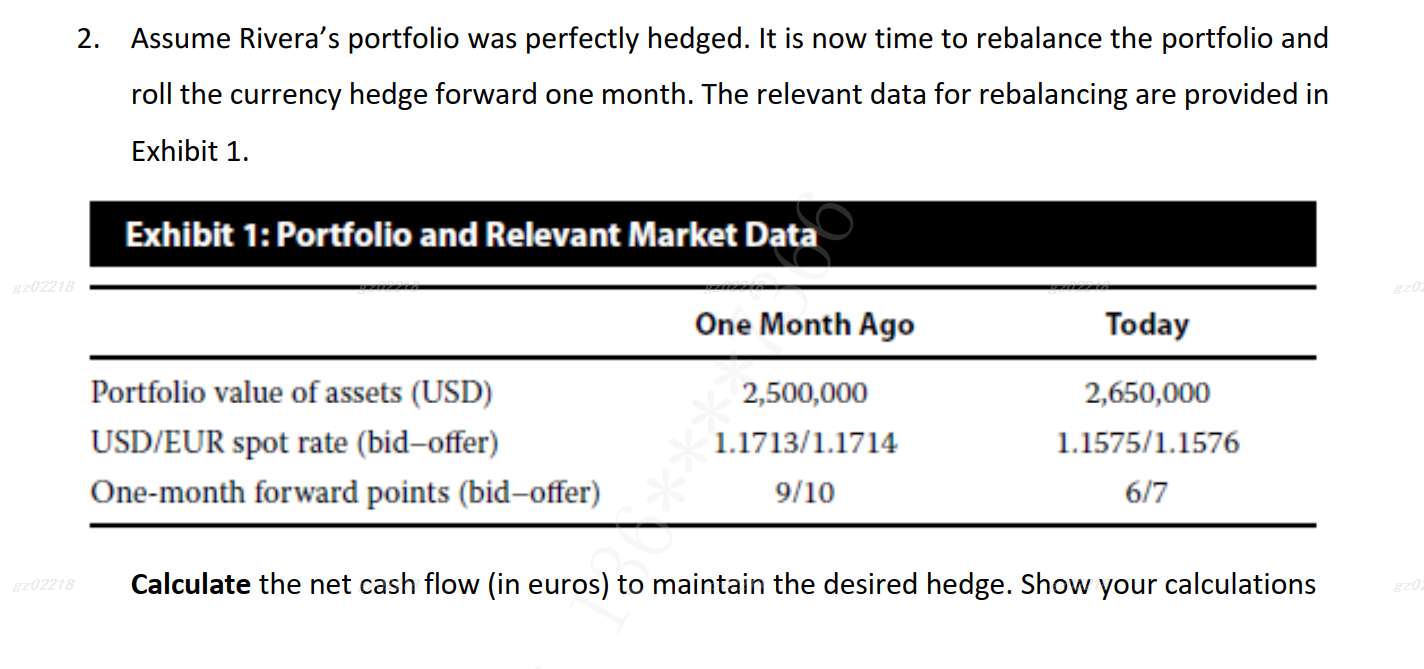Viewport: 1424px width, 669px height.
Task: Click the 2,500,000 portfolio value cell
Action: pyautogui.click(x=805, y=393)
